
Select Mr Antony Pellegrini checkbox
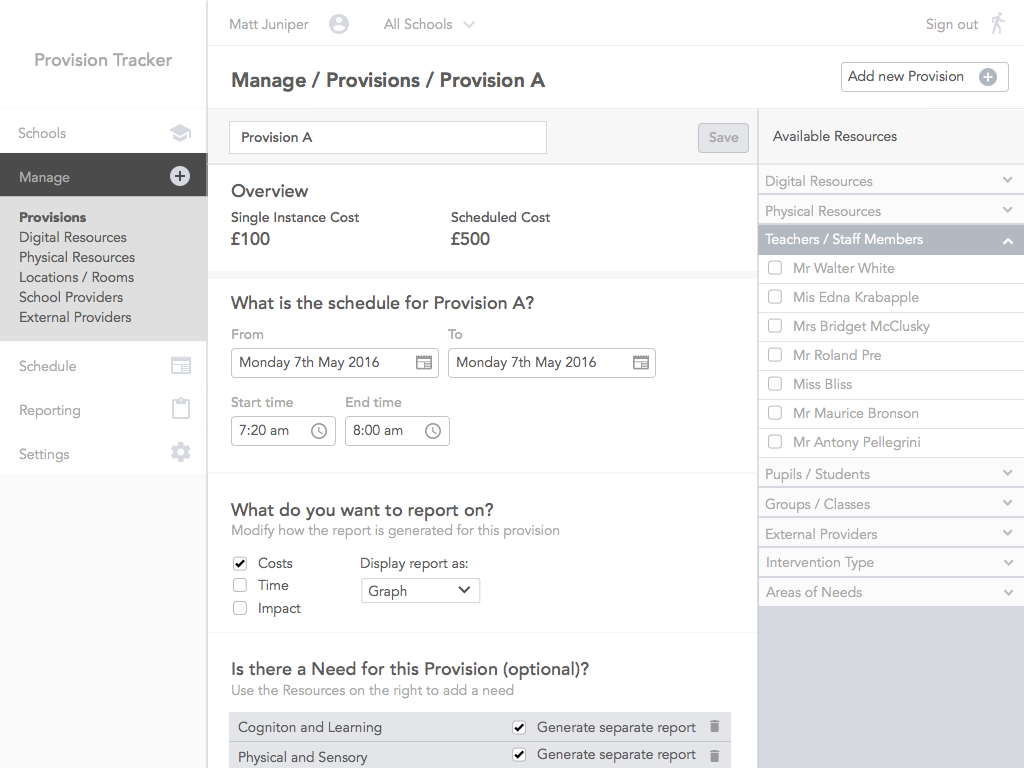775,442
